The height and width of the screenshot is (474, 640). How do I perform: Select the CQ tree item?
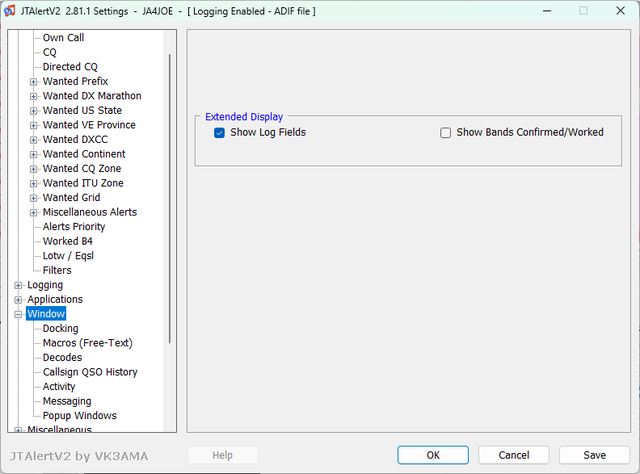pyautogui.click(x=49, y=52)
